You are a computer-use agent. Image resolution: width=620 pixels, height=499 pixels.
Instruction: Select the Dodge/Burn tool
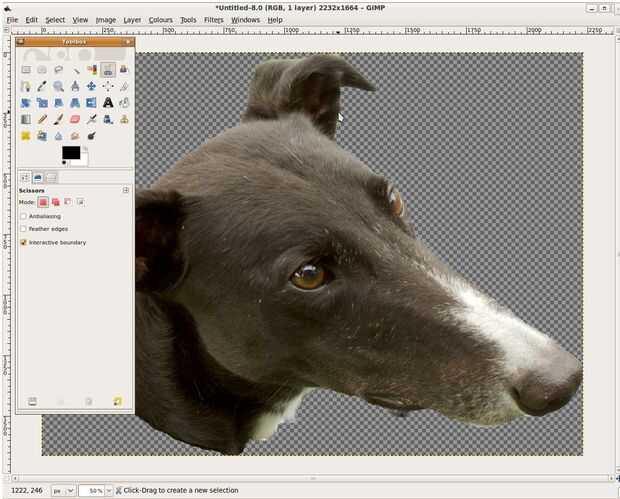point(91,136)
